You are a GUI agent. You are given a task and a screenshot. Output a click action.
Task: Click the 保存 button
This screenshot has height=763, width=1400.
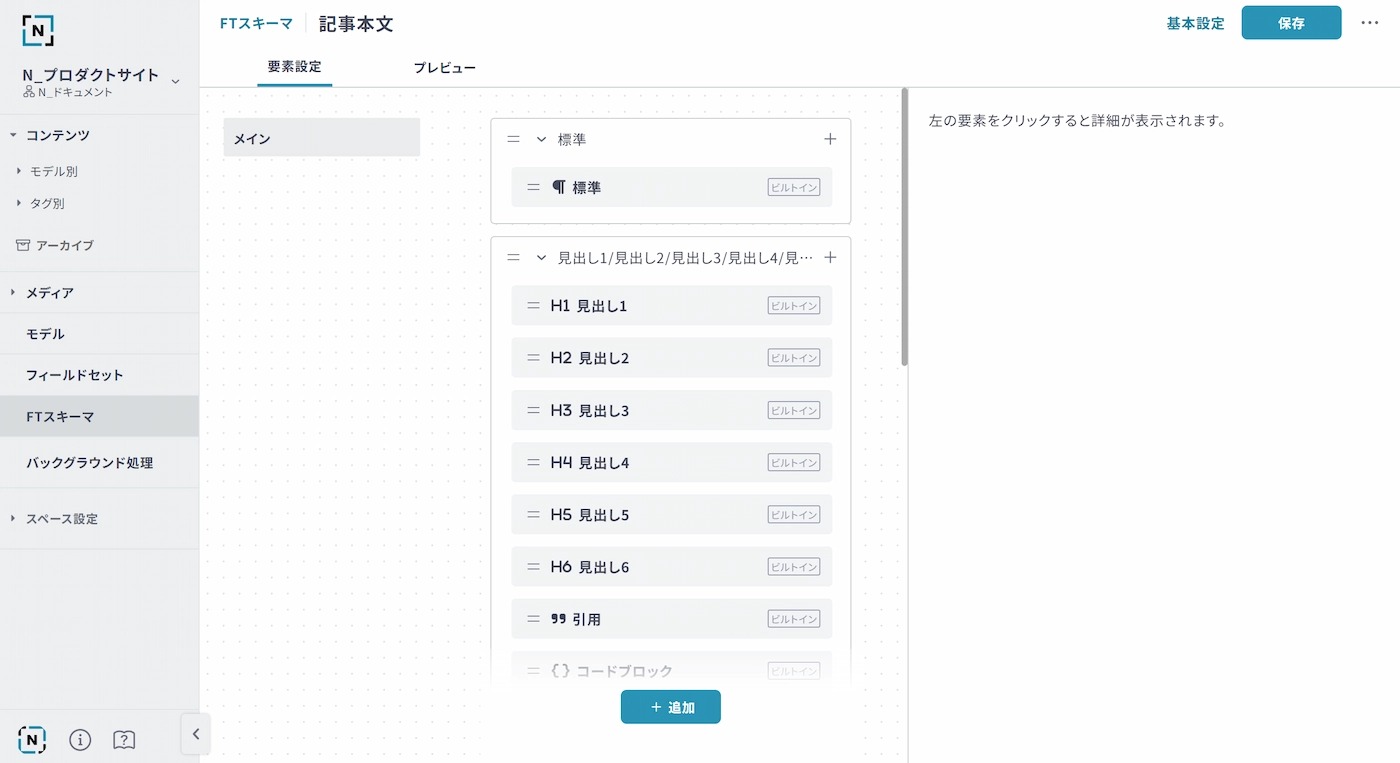(1290, 23)
